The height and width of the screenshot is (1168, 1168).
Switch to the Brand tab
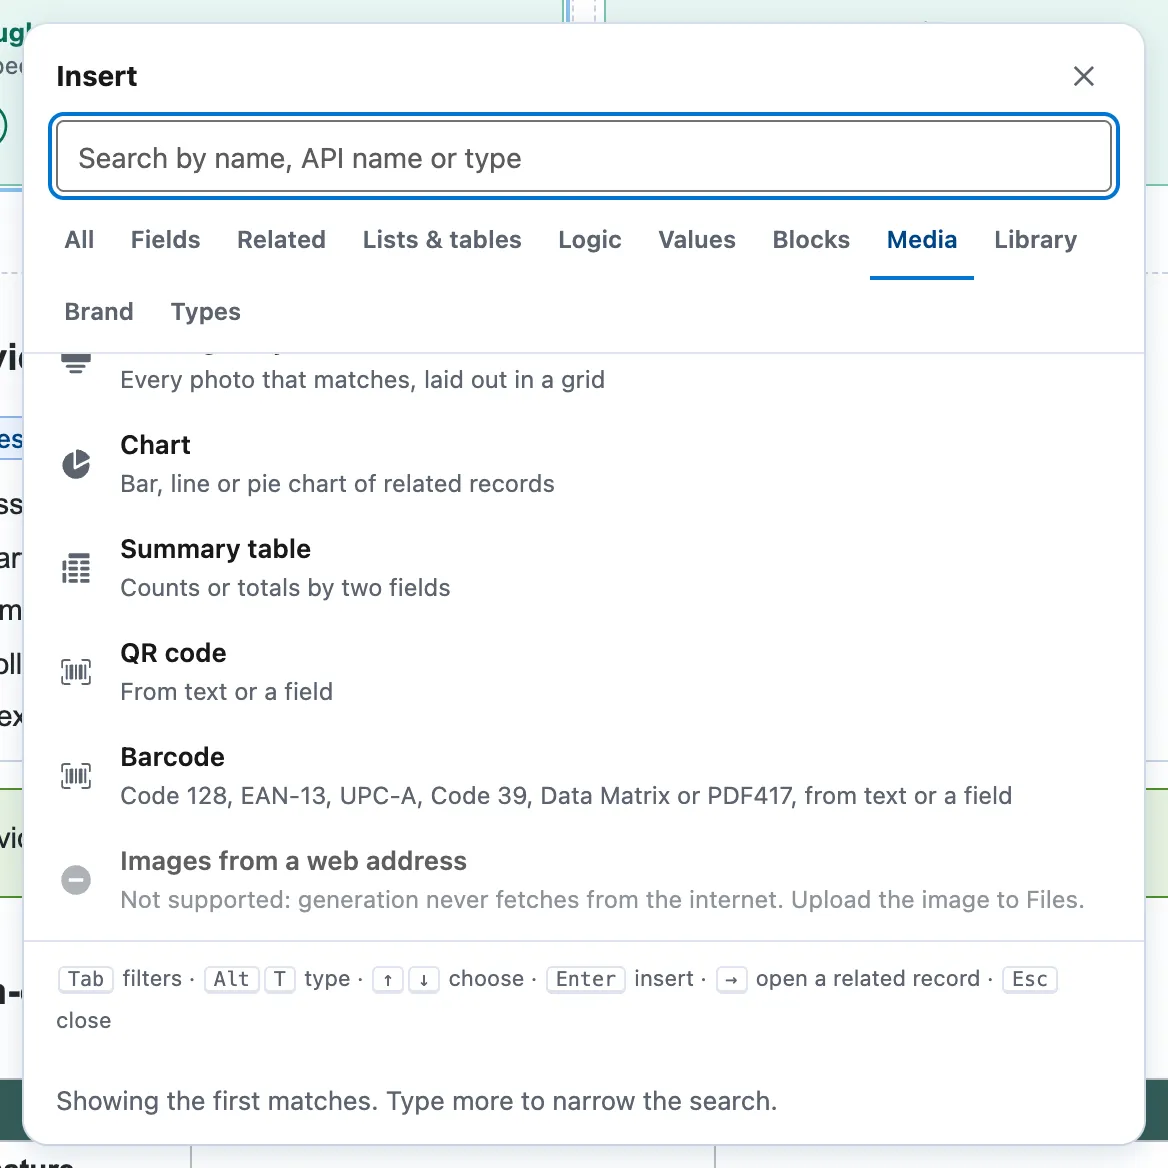tap(98, 311)
